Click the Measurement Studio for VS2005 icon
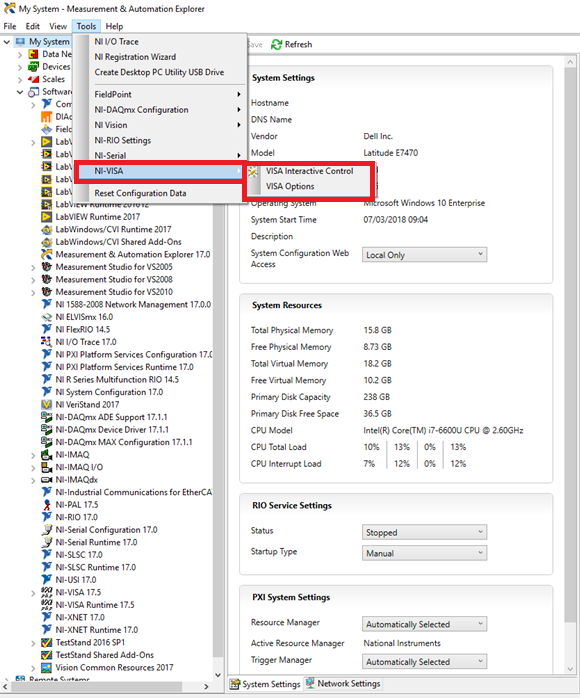The image size is (580, 698). click(x=46, y=267)
